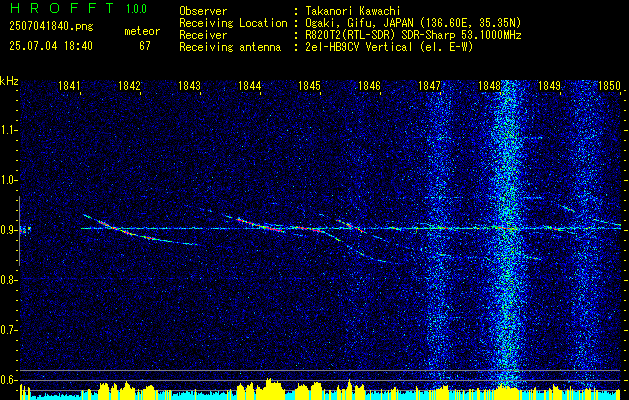This screenshot has width=629, height=400.
Task: Click the 1849 time marker
Action: click(x=550, y=86)
